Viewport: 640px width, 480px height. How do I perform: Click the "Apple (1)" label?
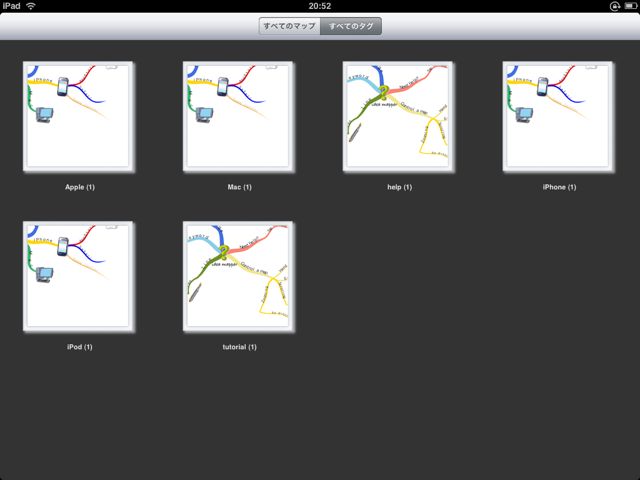click(x=80, y=187)
